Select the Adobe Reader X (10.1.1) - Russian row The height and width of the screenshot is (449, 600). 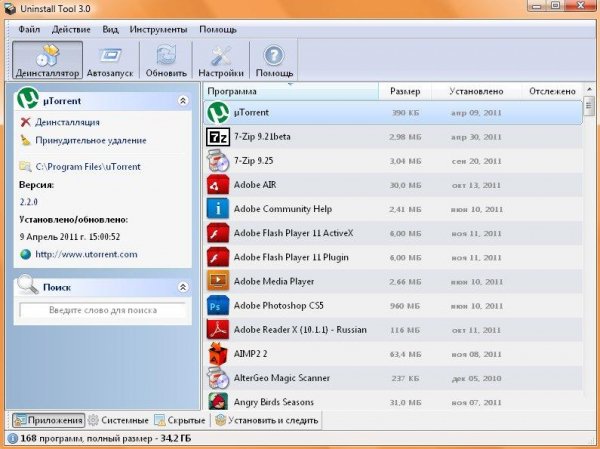[393, 330]
